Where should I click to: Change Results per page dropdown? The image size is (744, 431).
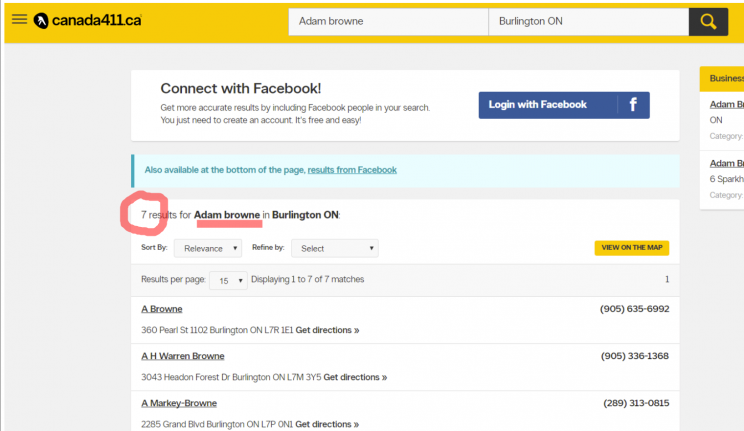point(228,281)
